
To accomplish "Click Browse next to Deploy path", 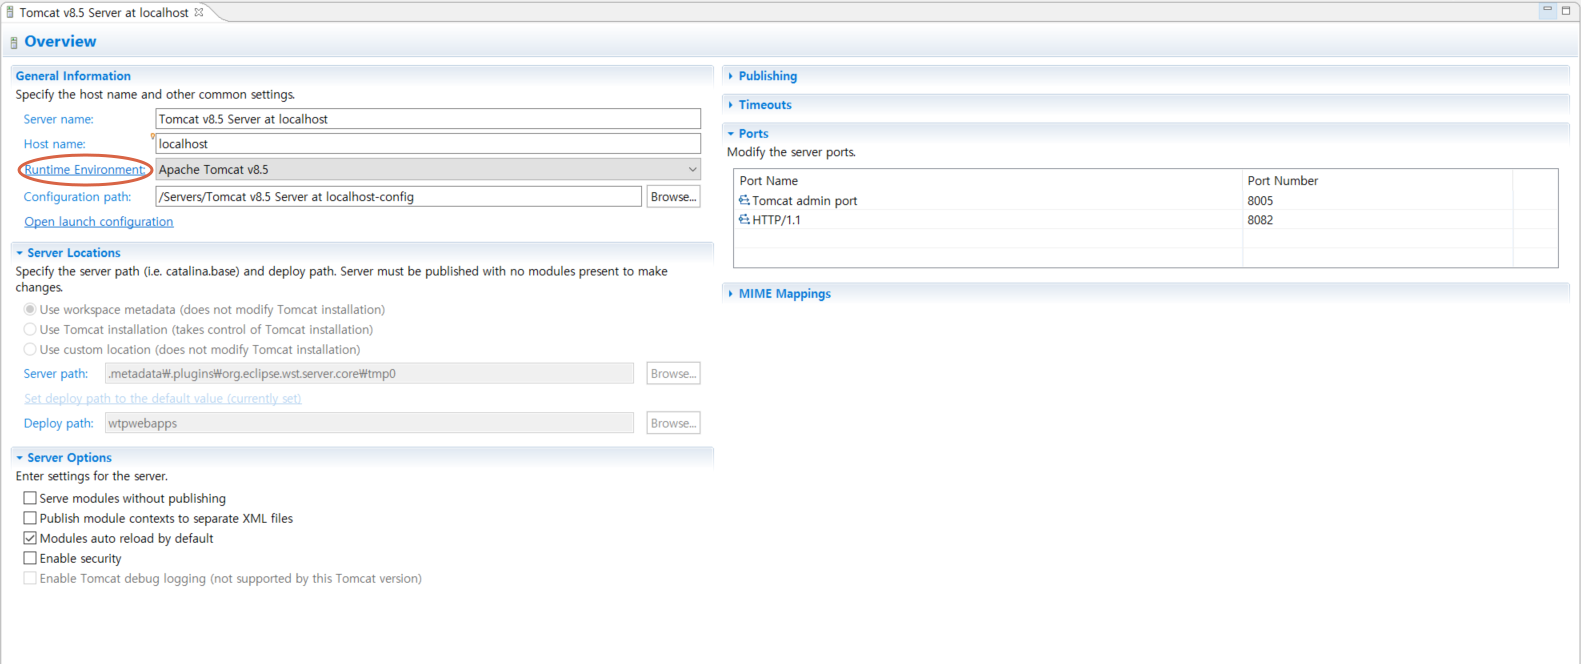I will tap(673, 423).
